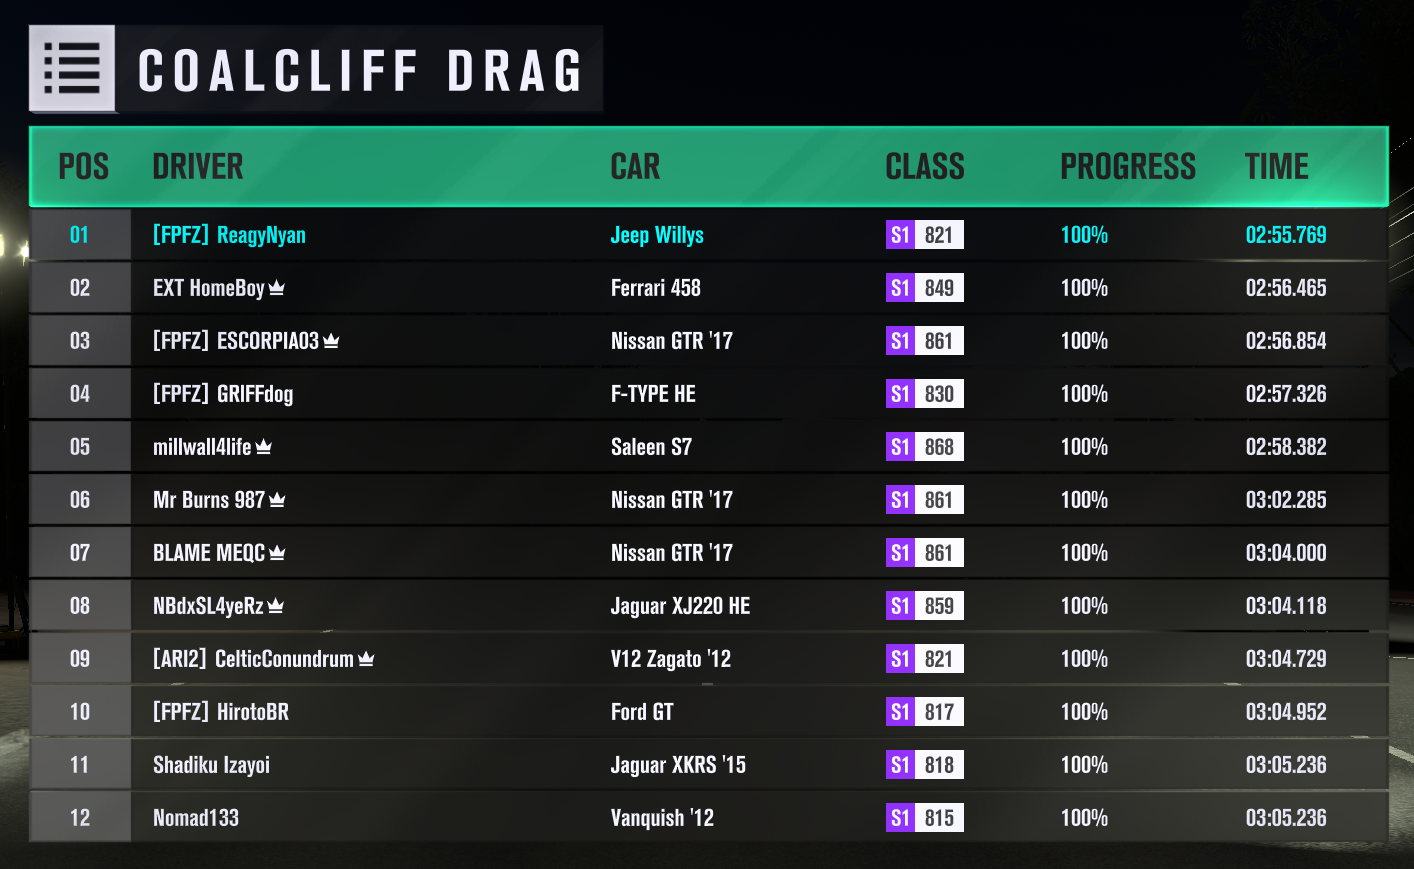Click the crown icon beside BLAME MEQC
Image resolution: width=1414 pixels, height=869 pixels.
point(277,553)
